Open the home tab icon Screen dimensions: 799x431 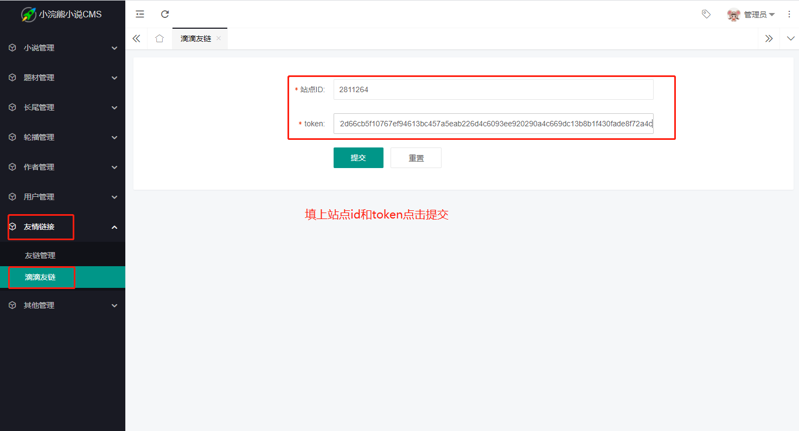click(159, 39)
